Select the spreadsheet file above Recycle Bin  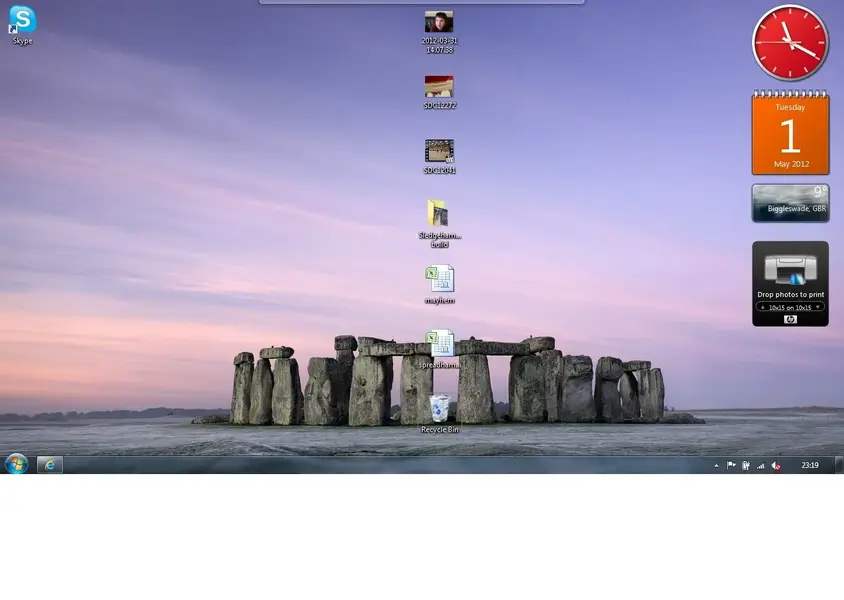coord(439,345)
